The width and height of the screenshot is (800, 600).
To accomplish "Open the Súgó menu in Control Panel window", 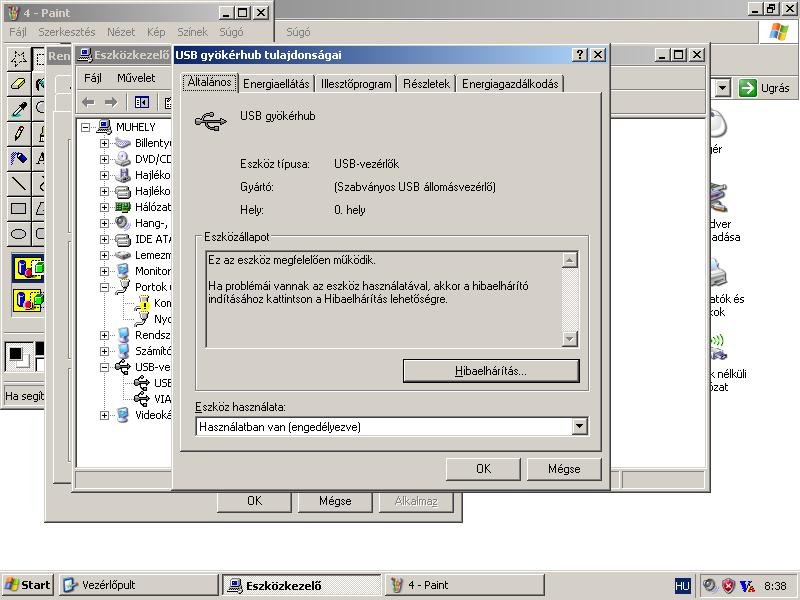I will (298, 32).
